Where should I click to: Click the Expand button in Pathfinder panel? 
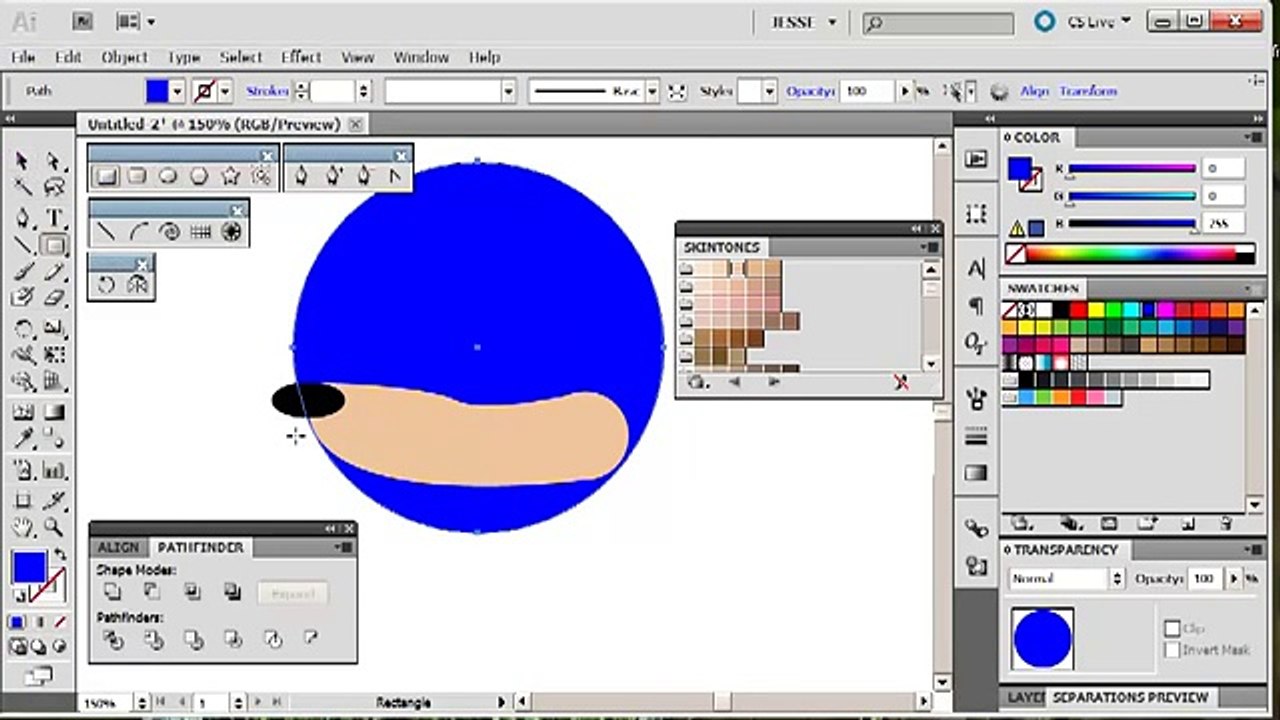[x=293, y=593]
